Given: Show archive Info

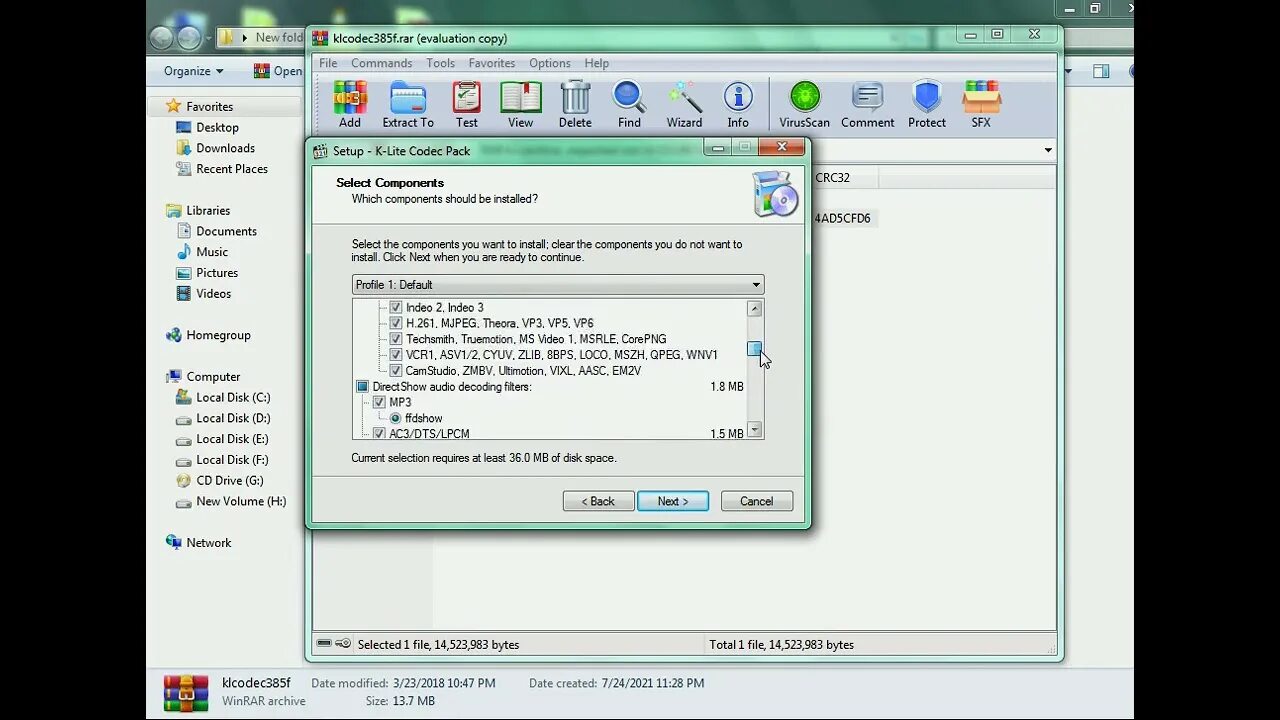Looking at the screenshot, I should tap(738, 105).
